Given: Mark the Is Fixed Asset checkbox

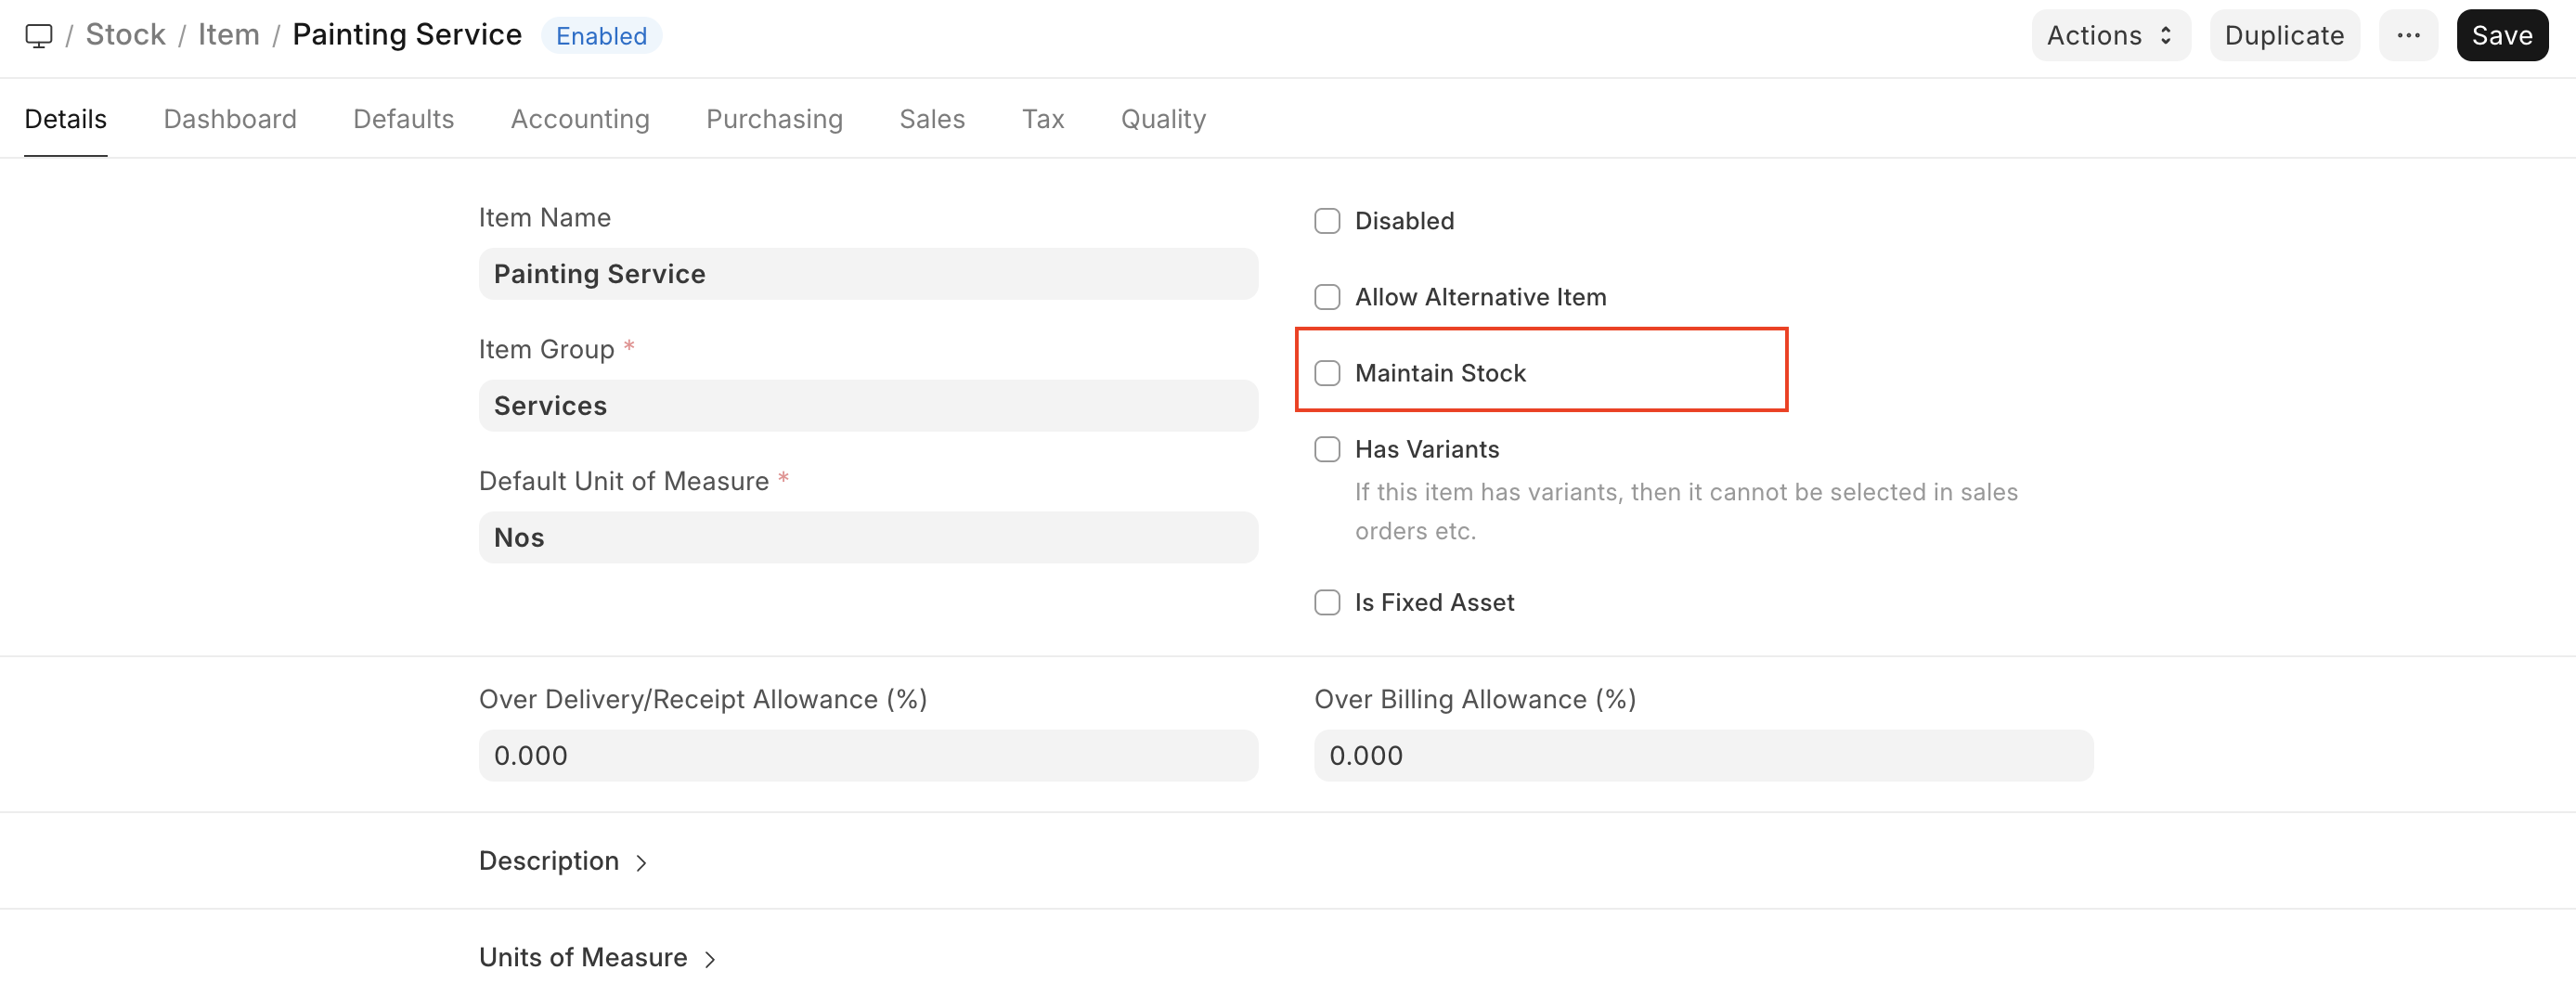Looking at the screenshot, I should (x=1327, y=602).
